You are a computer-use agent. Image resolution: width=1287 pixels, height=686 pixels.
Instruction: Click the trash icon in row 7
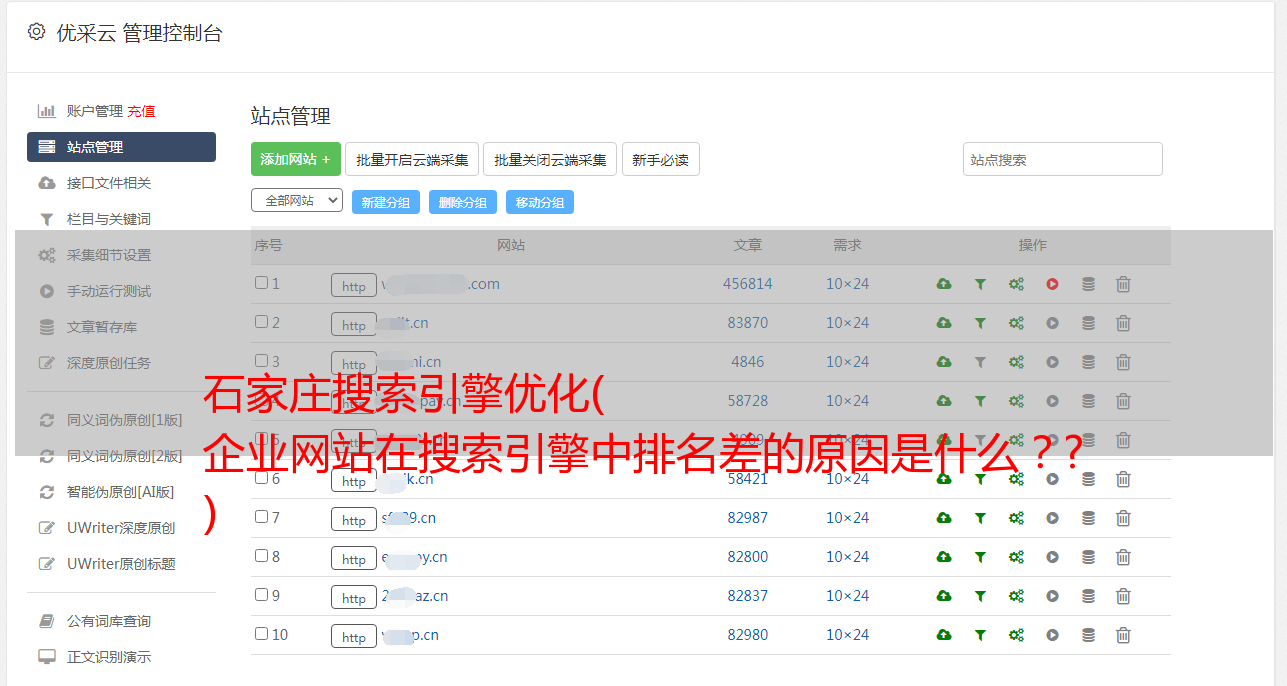pos(1123,518)
